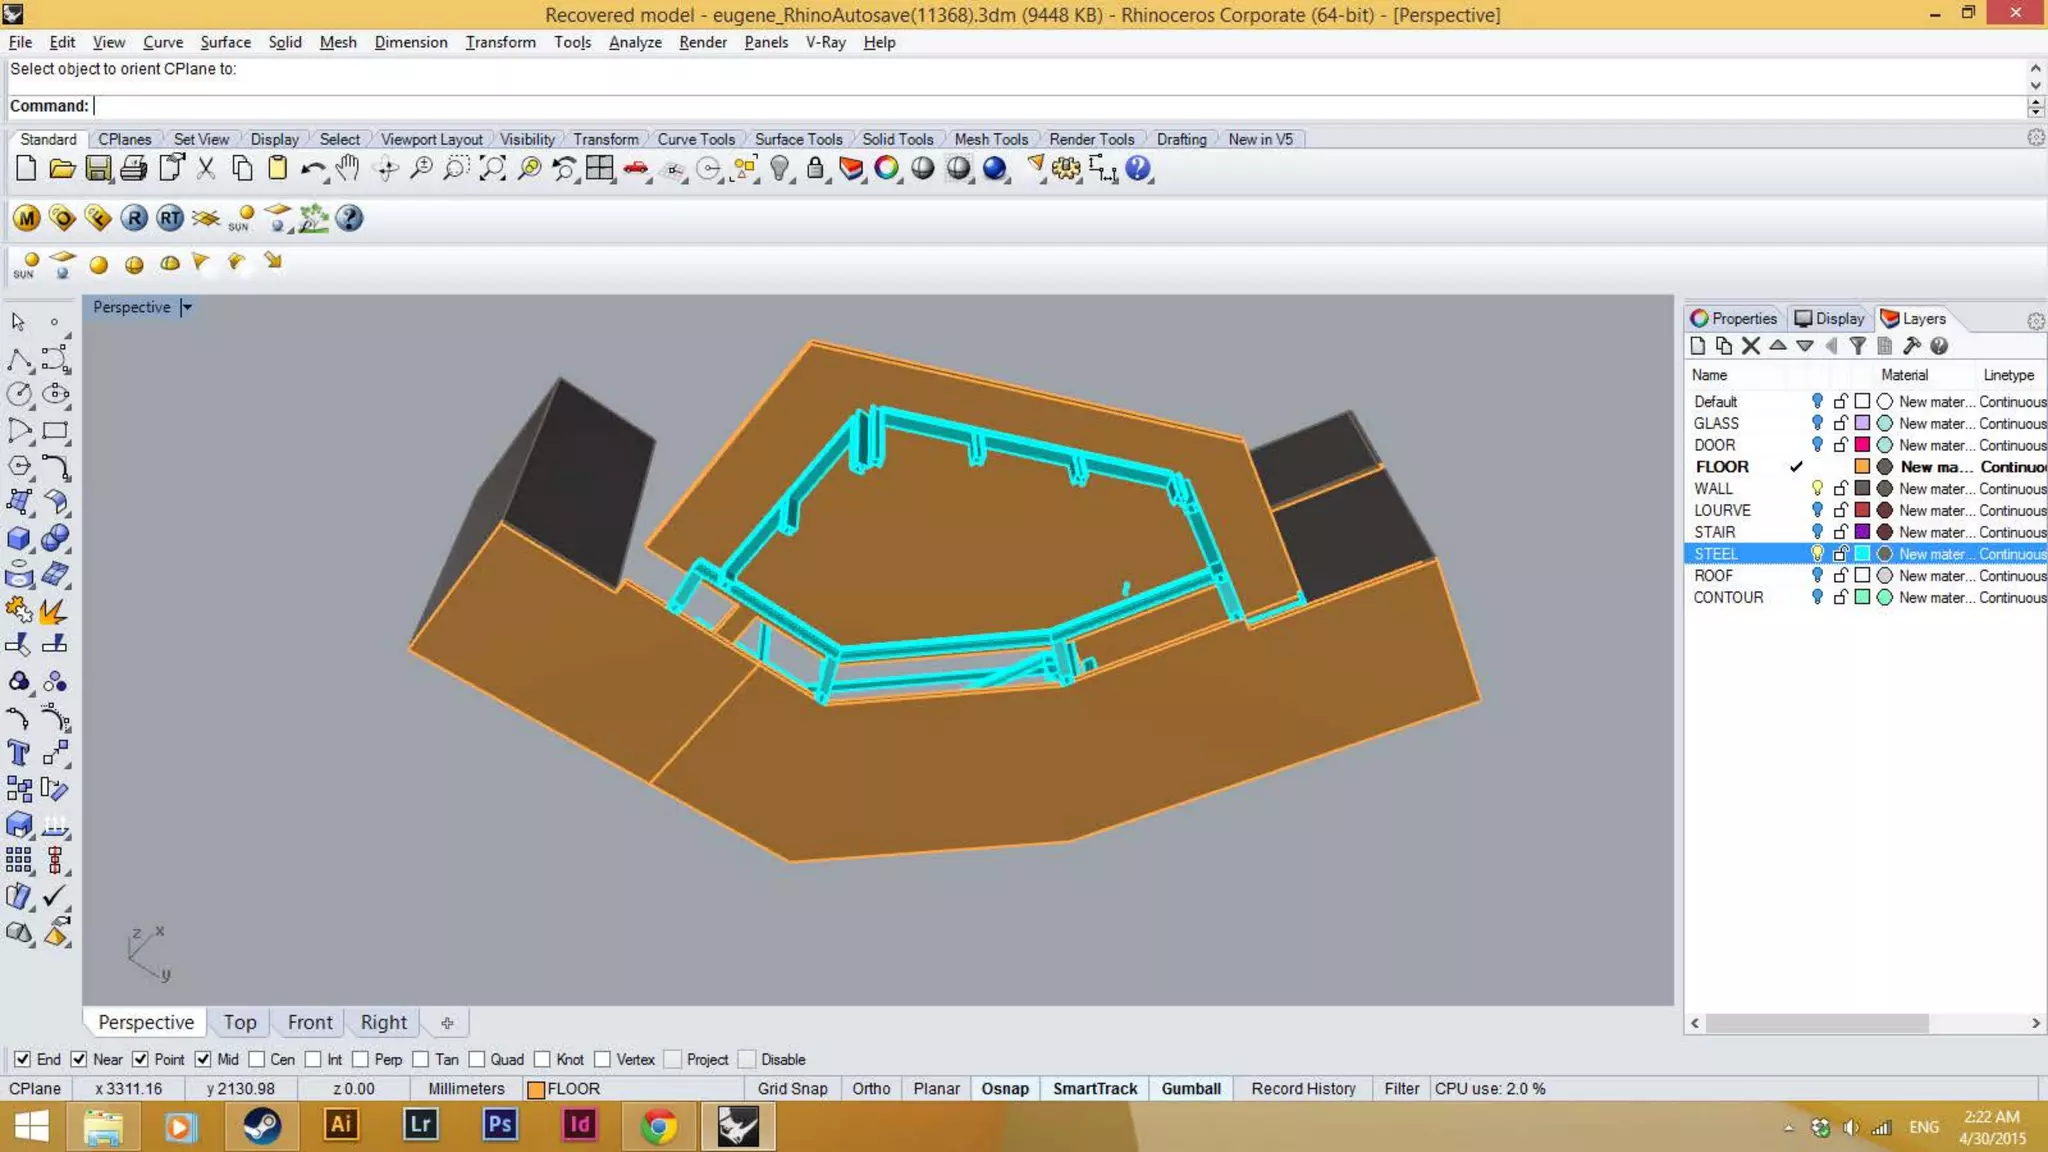Click the new layer icon in Layers panel
Screen dimensions: 2048x1152
click(x=1697, y=346)
